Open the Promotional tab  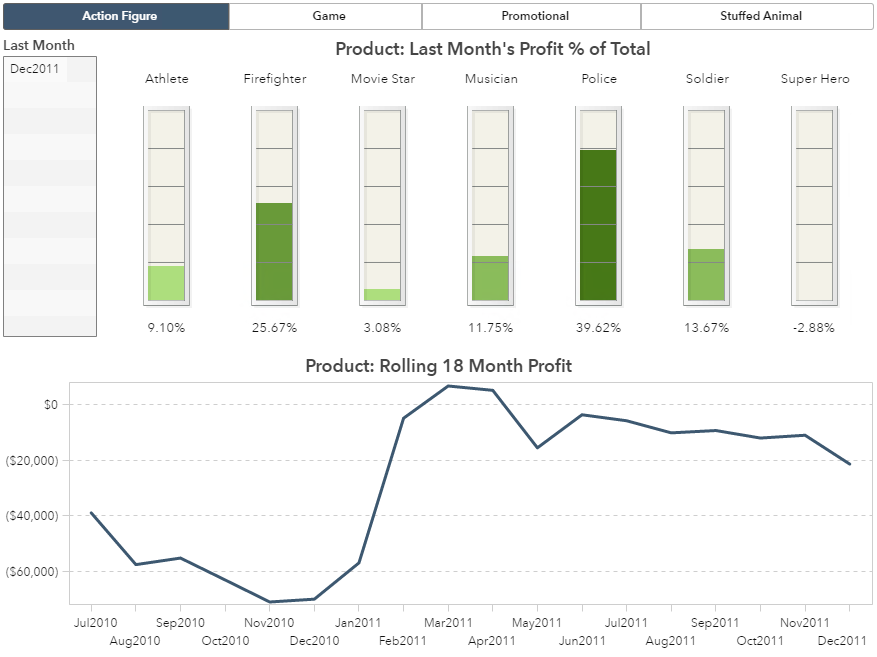coord(534,16)
